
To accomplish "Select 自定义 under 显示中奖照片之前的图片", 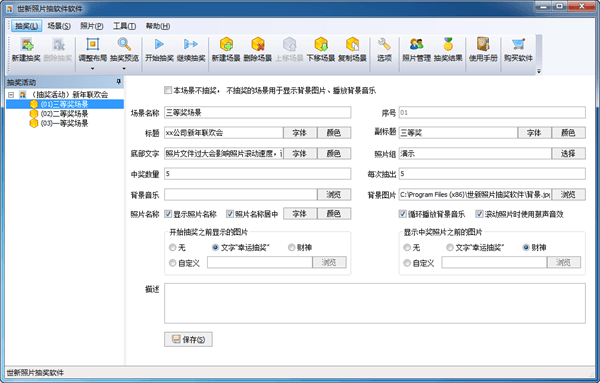I will [x=407, y=263].
